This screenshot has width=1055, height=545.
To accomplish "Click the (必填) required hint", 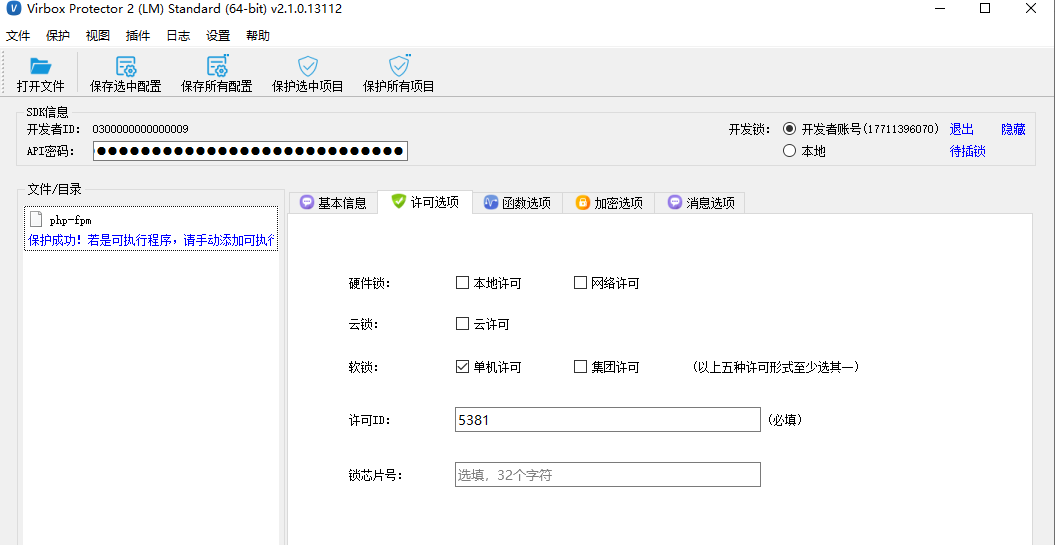I will click(785, 420).
